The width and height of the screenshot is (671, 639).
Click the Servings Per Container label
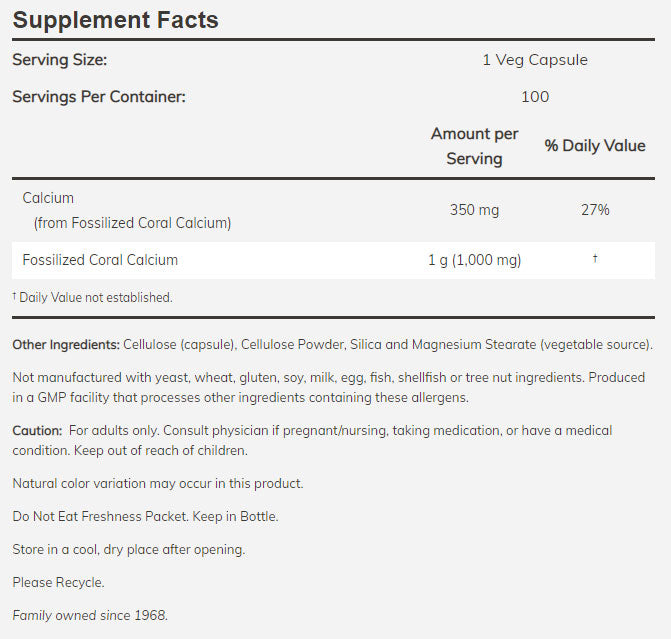click(x=99, y=97)
